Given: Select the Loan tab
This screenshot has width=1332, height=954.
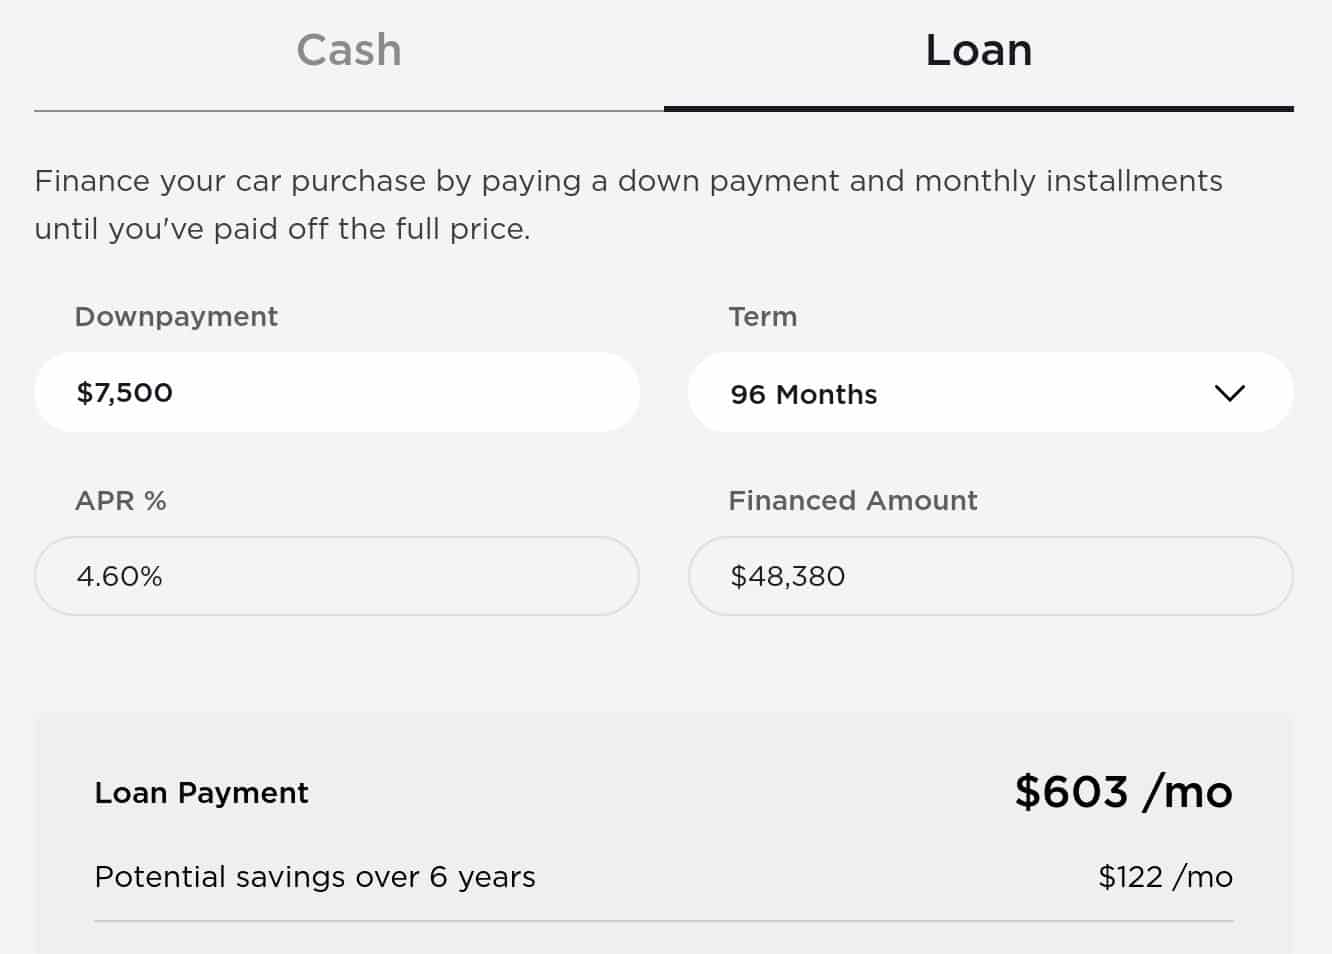Looking at the screenshot, I should coord(978,50).
